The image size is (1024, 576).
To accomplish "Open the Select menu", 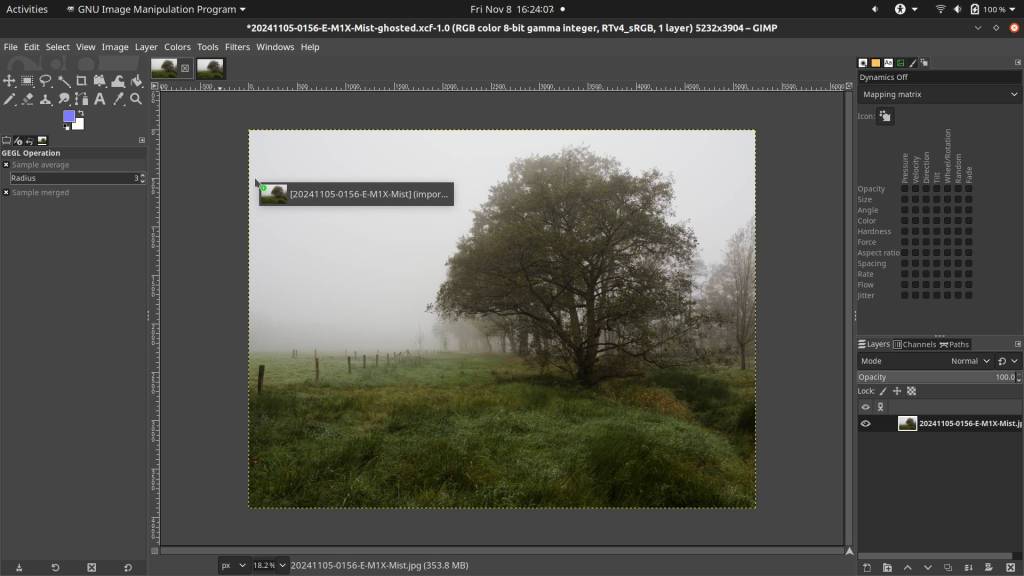I will click(57, 47).
